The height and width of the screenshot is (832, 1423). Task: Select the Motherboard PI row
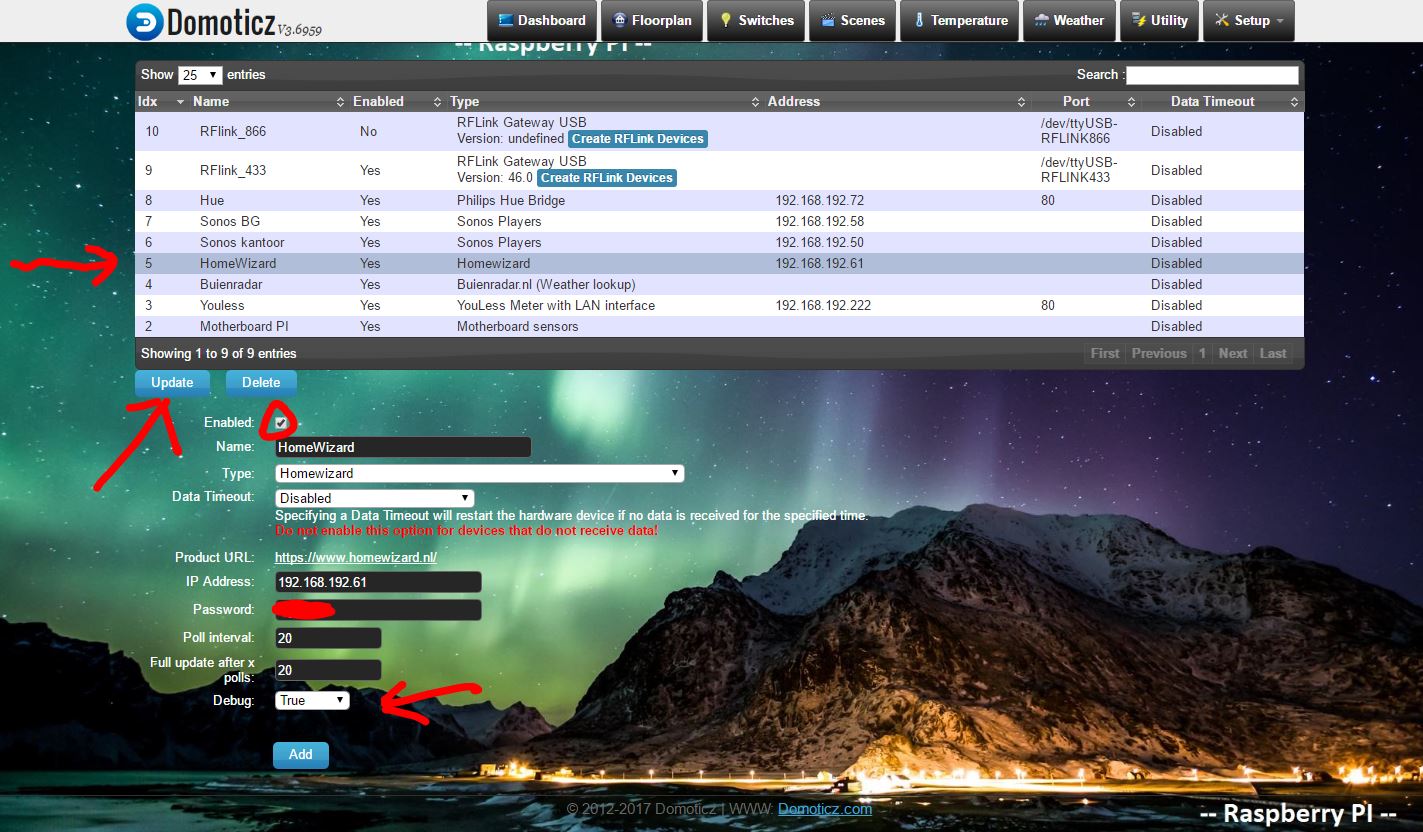720,326
